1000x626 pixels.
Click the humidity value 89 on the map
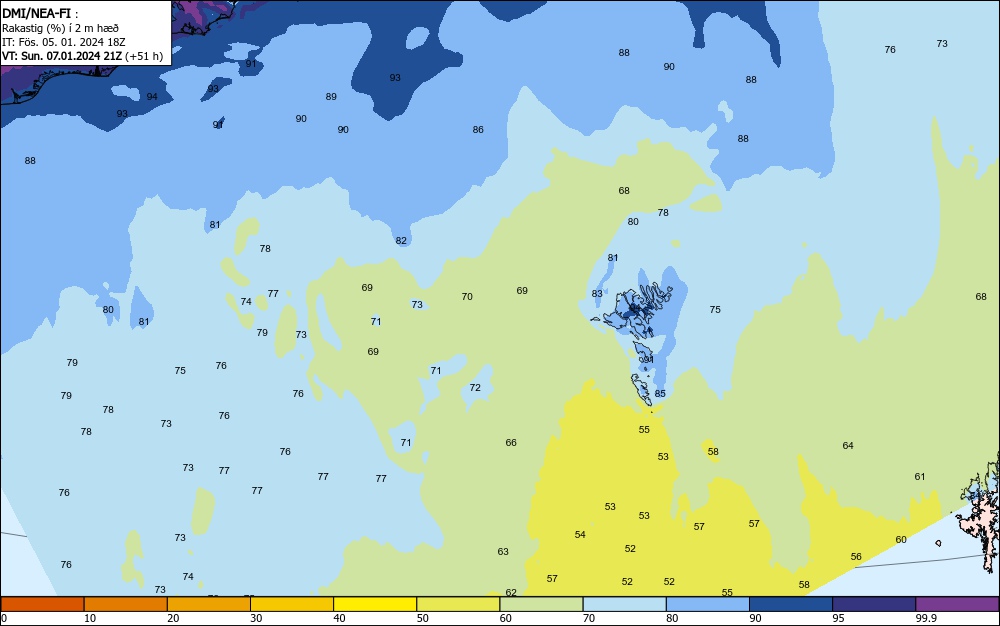click(x=331, y=97)
